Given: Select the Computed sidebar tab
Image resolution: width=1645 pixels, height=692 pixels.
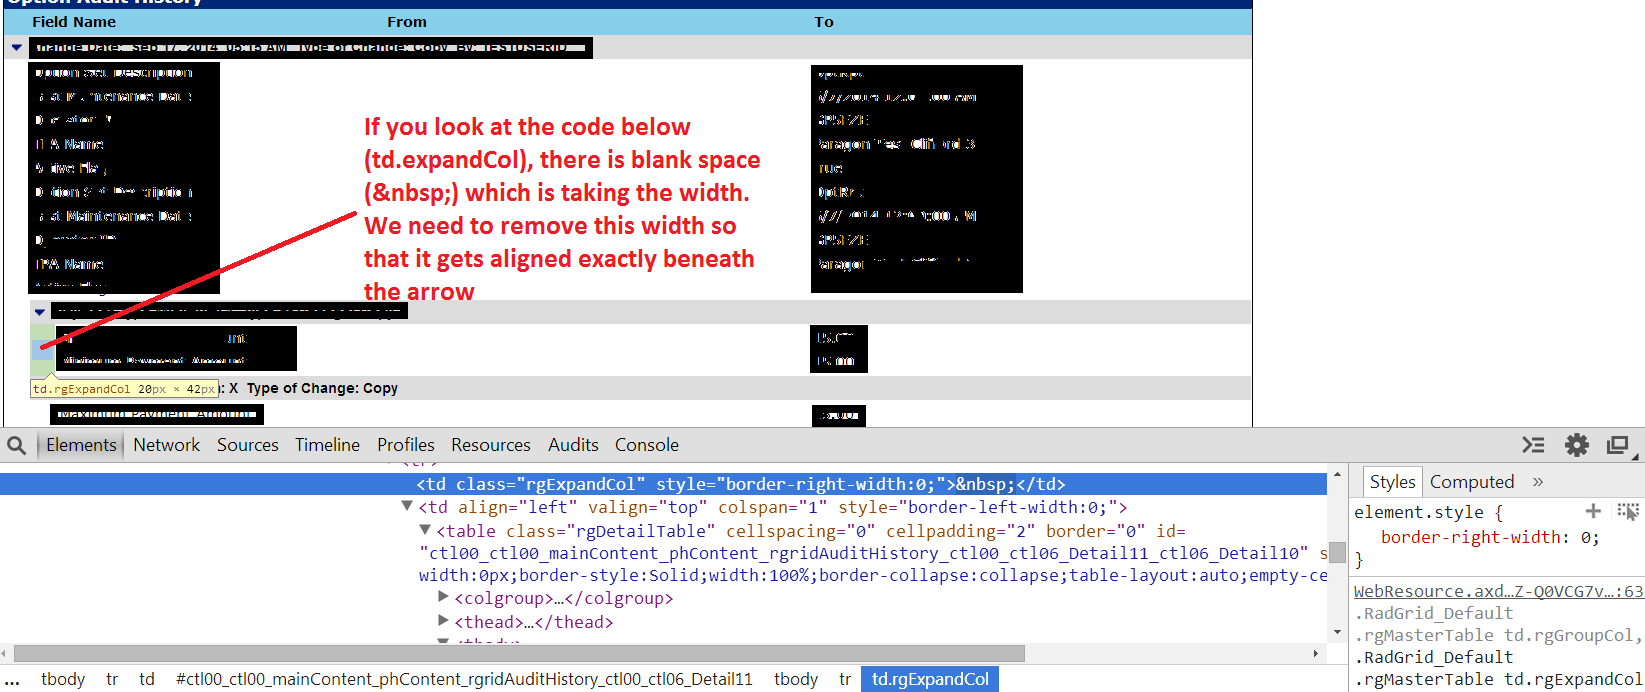Looking at the screenshot, I should pos(1472,482).
